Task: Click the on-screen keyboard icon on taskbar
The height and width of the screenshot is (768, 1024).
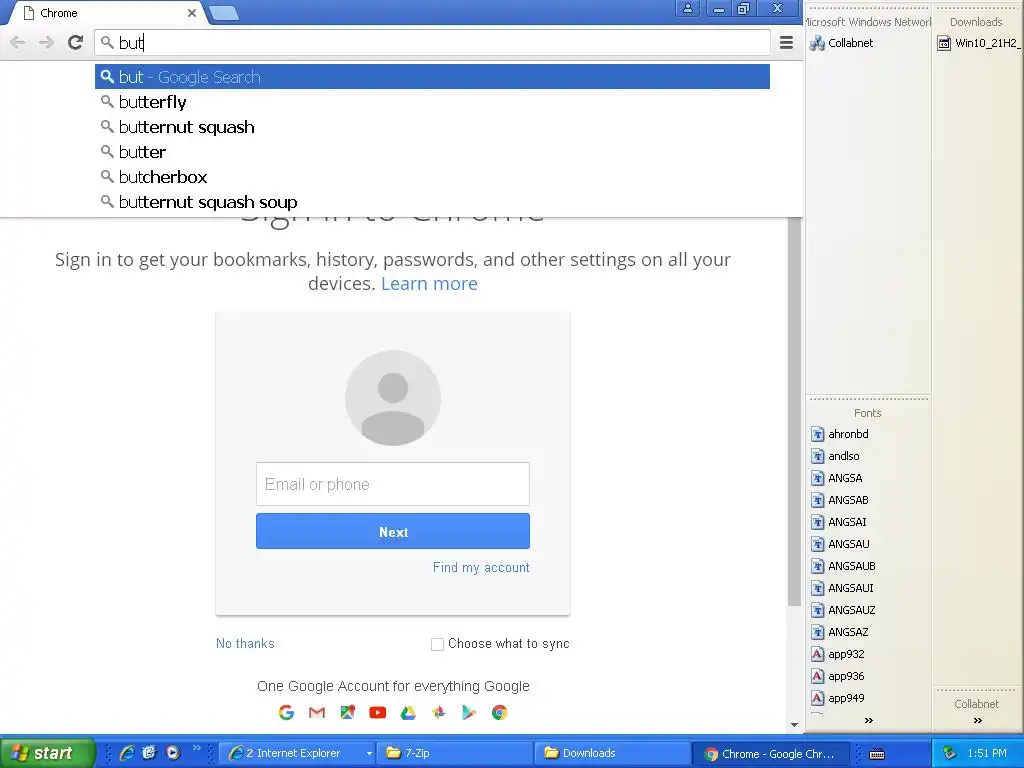Action: (877, 754)
